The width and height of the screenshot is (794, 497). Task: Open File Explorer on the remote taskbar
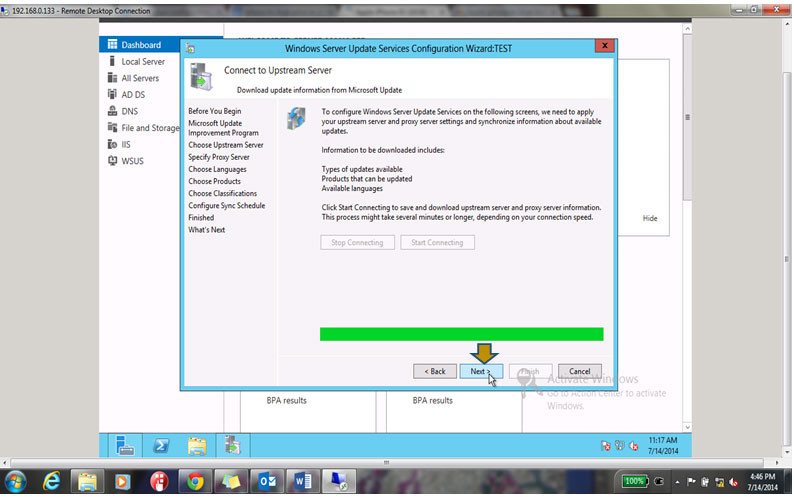197,446
